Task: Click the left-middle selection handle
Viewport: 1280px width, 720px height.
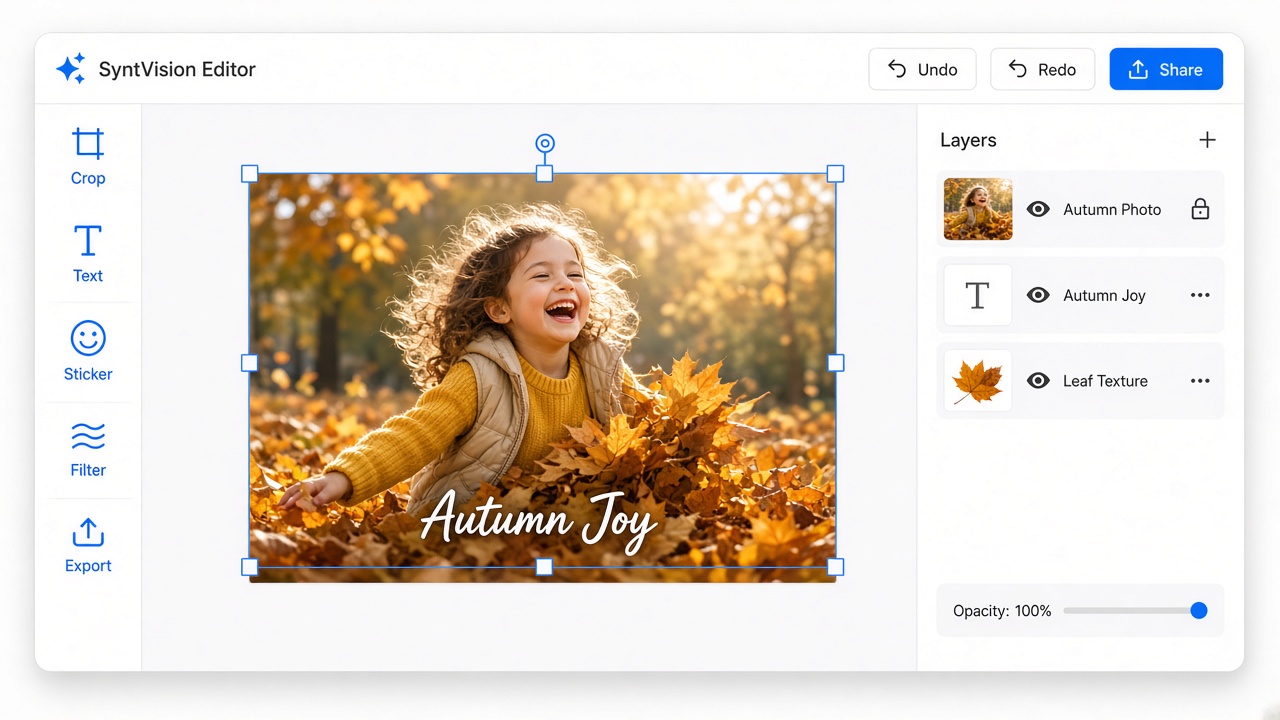Action: (x=250, y=362)
